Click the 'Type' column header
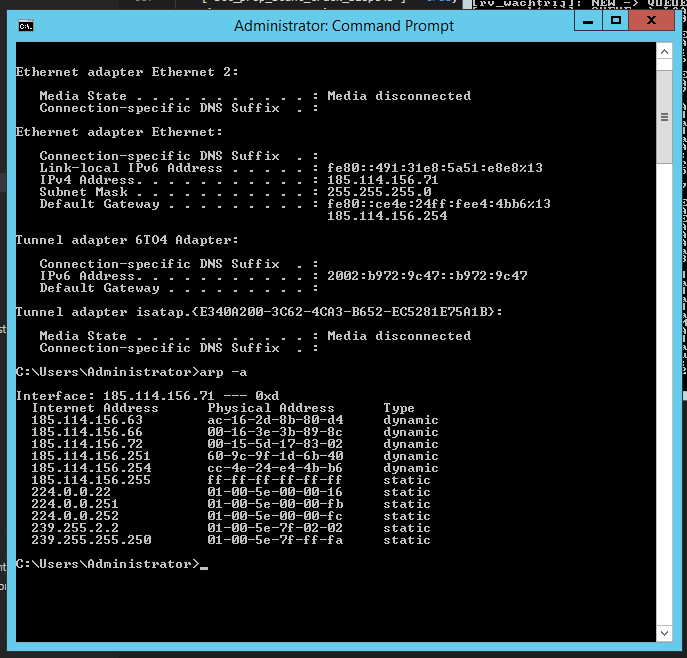 click(399, 408)
